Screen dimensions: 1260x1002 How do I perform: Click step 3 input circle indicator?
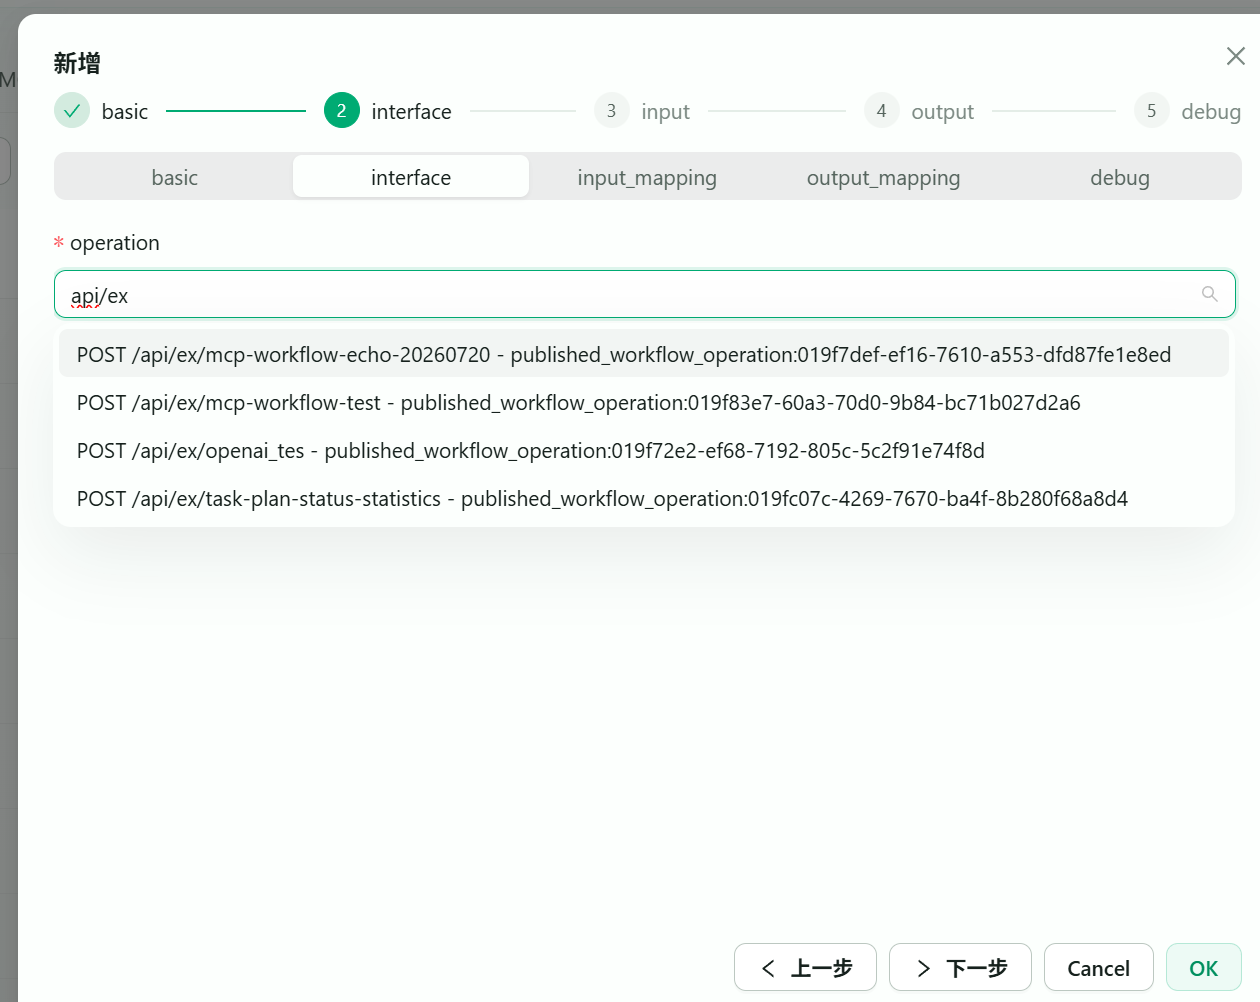[x=612, y=111]
